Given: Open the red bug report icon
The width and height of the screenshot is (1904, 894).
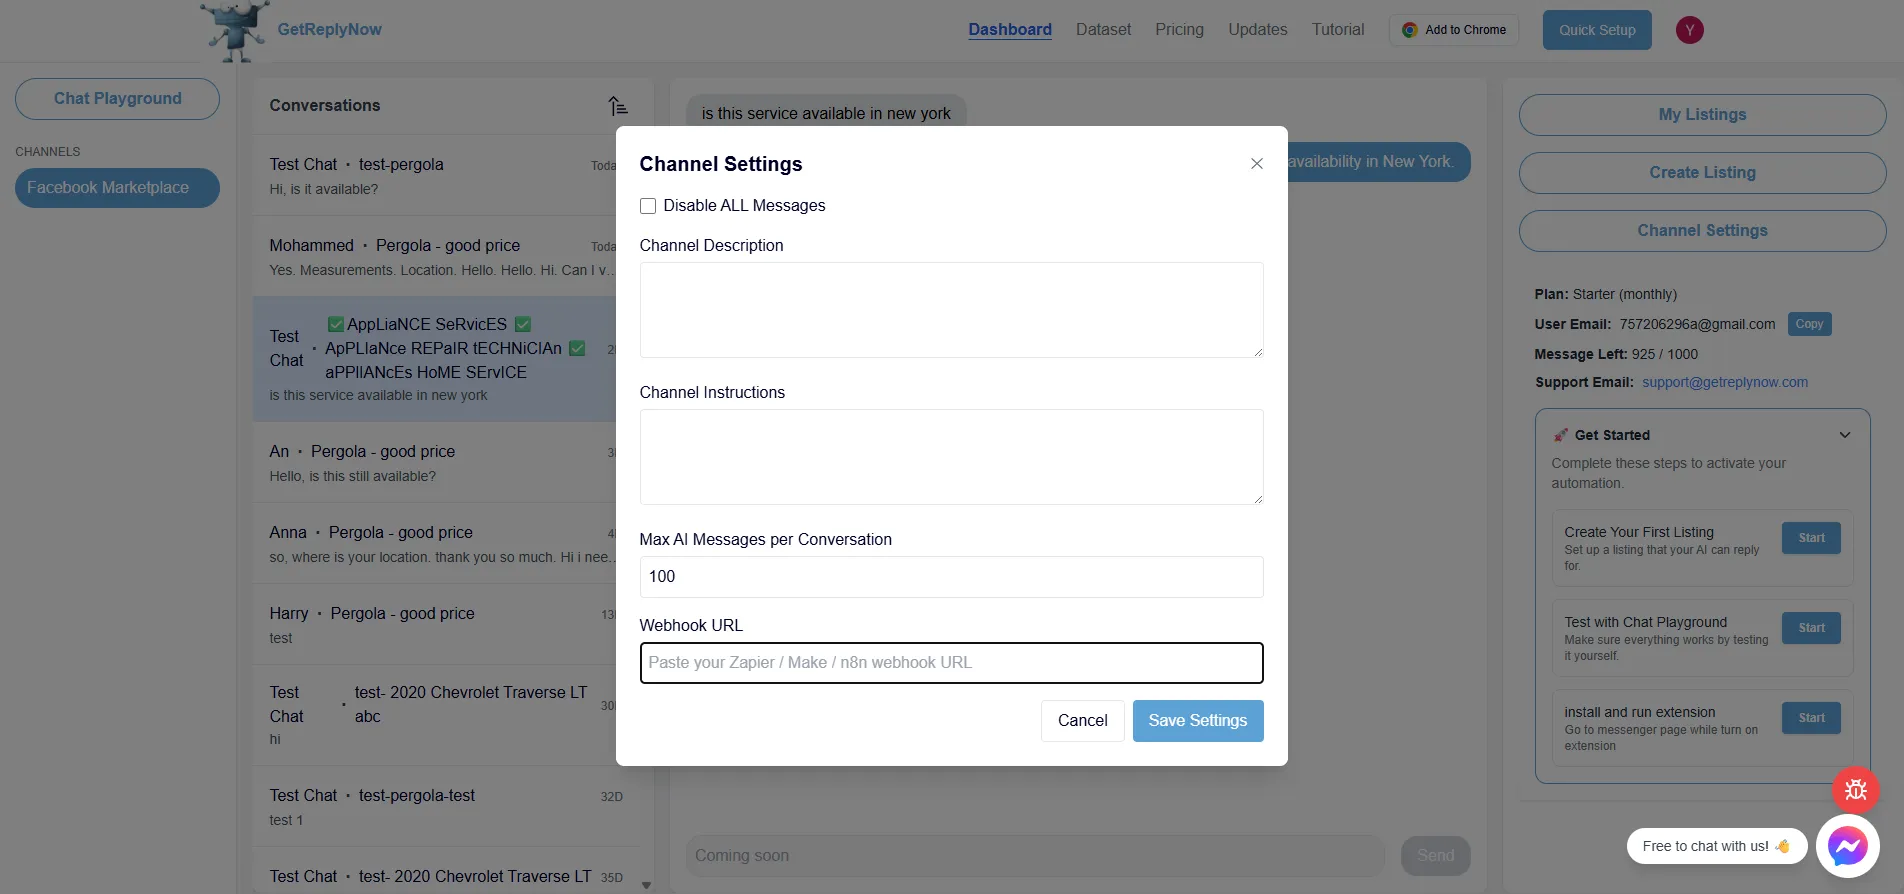Looking at the screenshot, I should [x=1856, y=790].
